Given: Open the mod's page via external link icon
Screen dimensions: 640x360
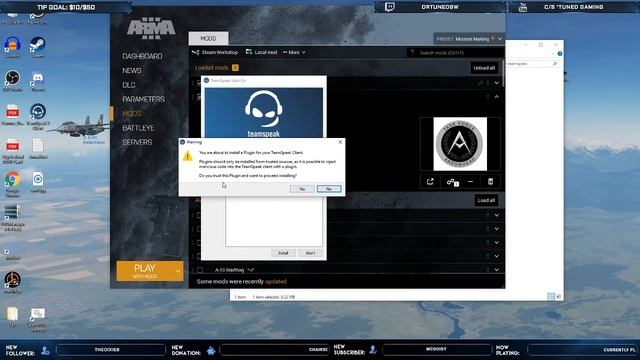Looking at the screenshot, I should [430, 182].
